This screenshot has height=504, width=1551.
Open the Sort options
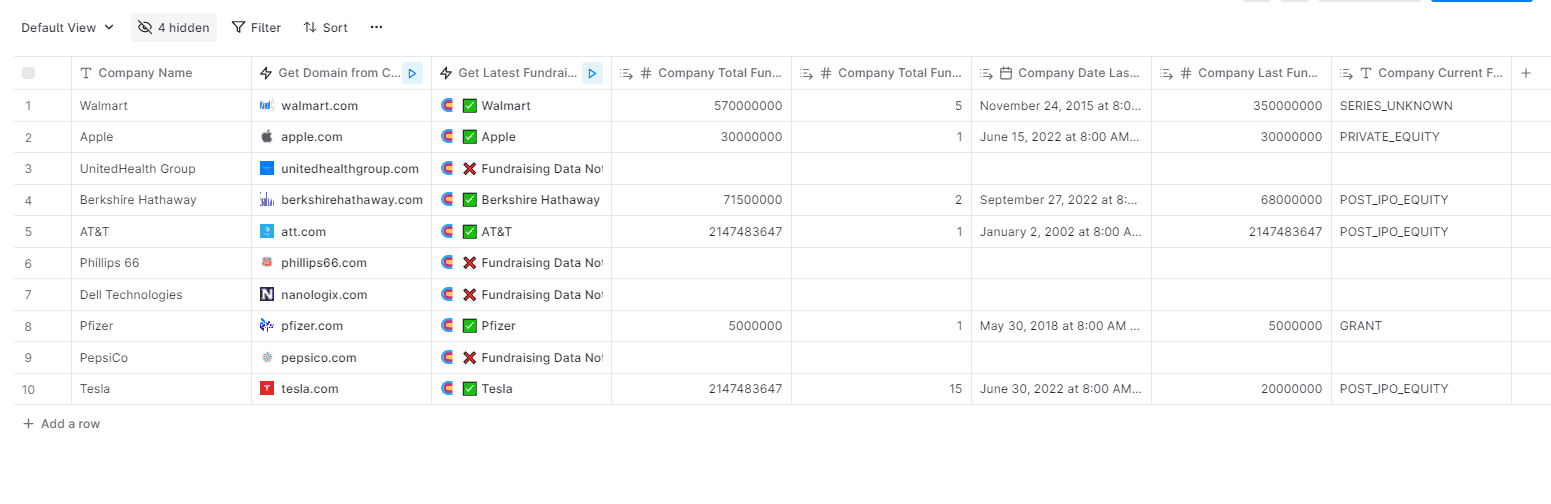tap(325, 28)
